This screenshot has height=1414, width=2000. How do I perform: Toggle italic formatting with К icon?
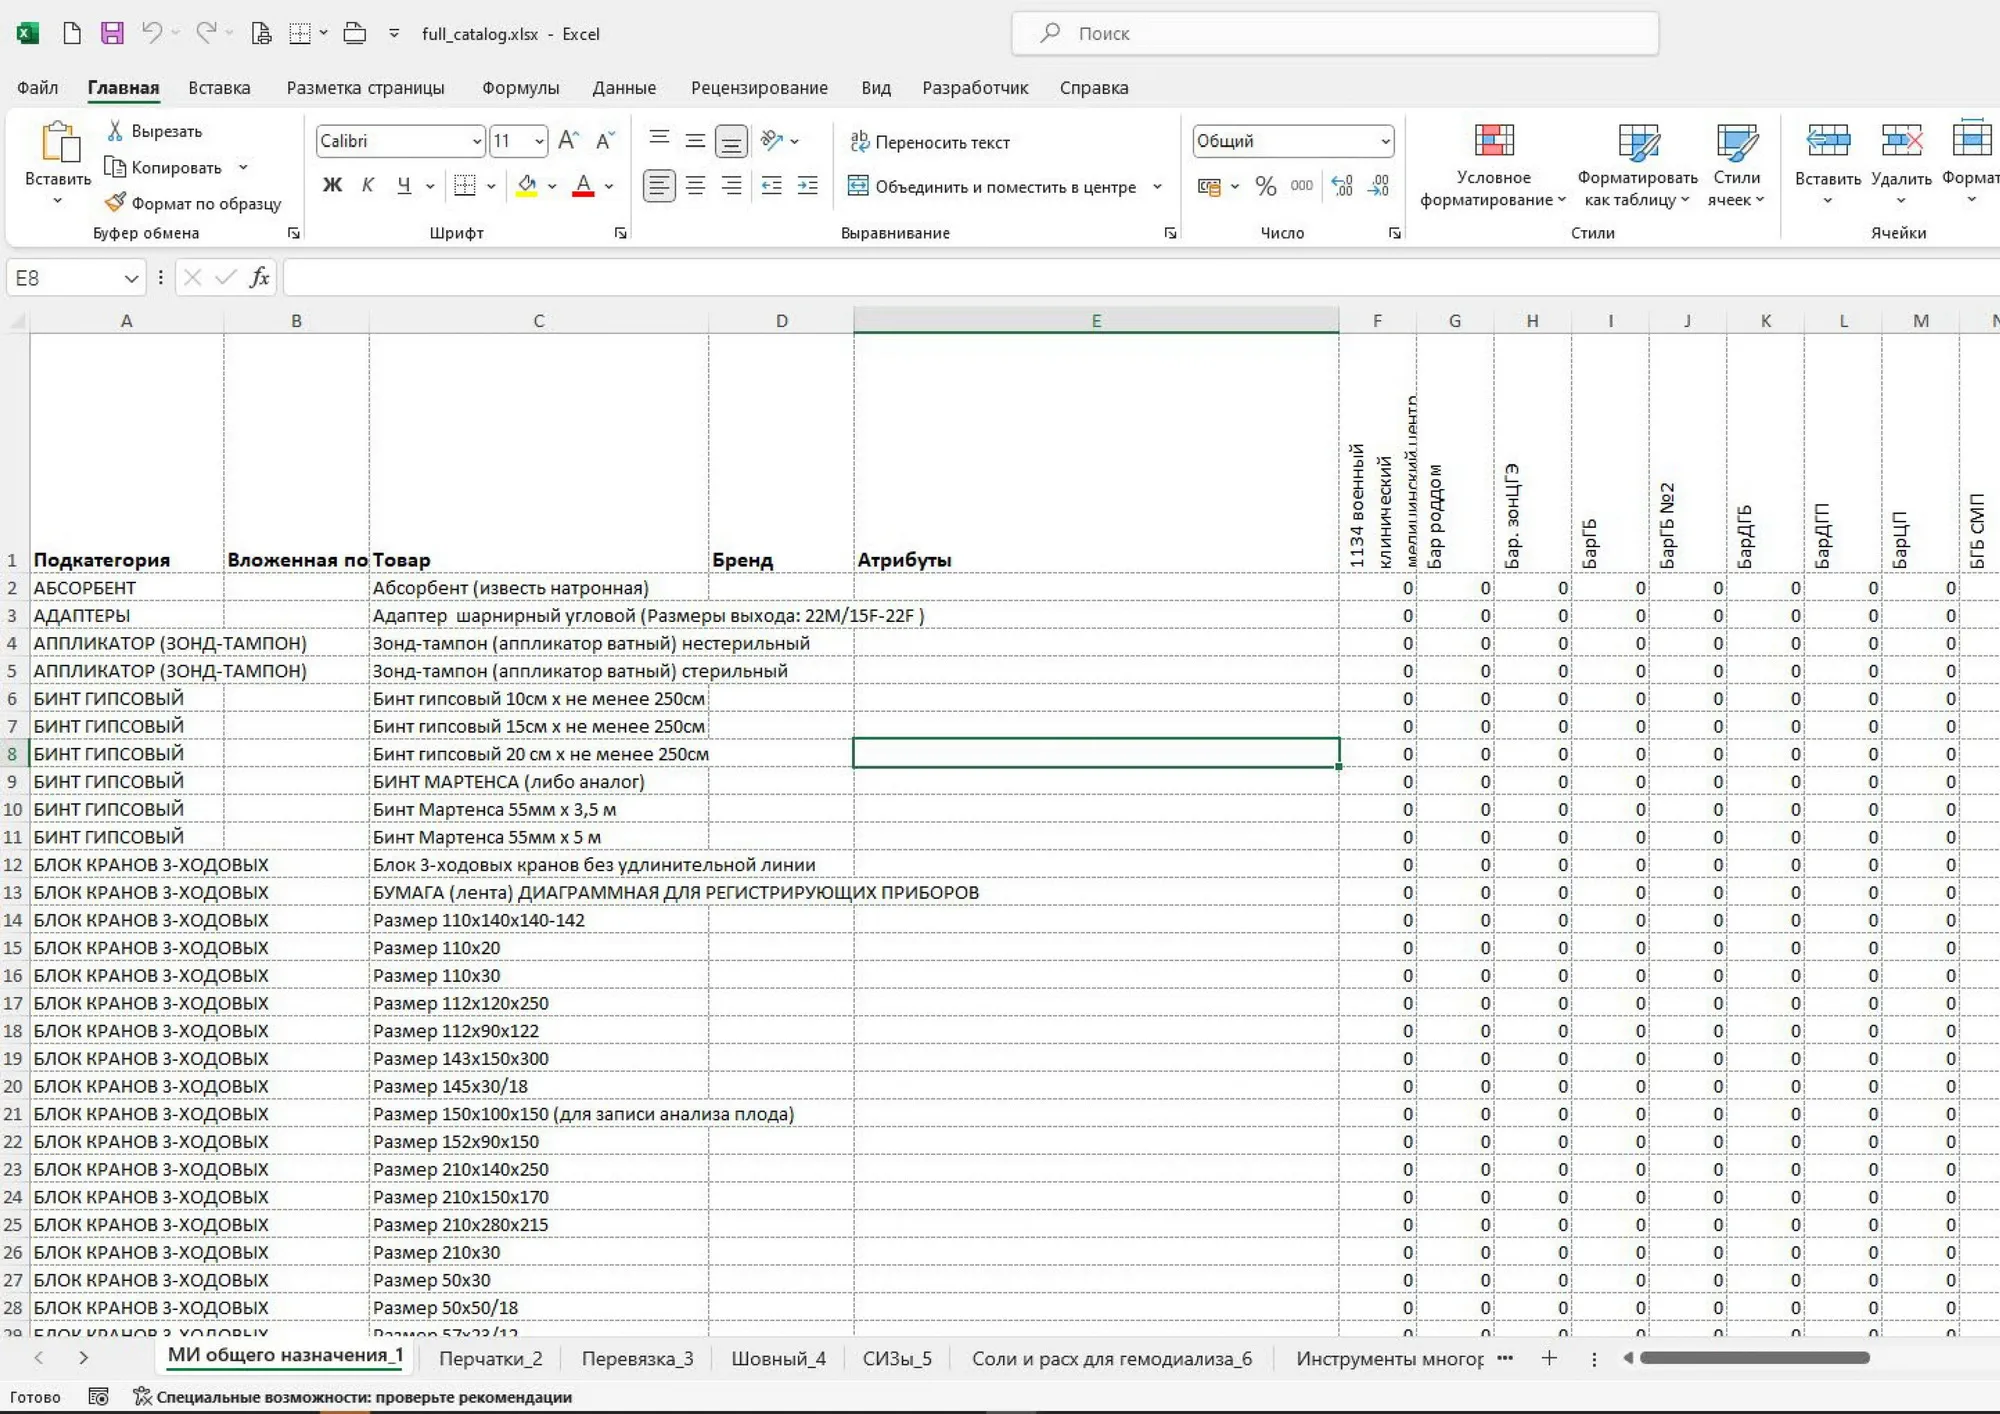tap(368, 185)
